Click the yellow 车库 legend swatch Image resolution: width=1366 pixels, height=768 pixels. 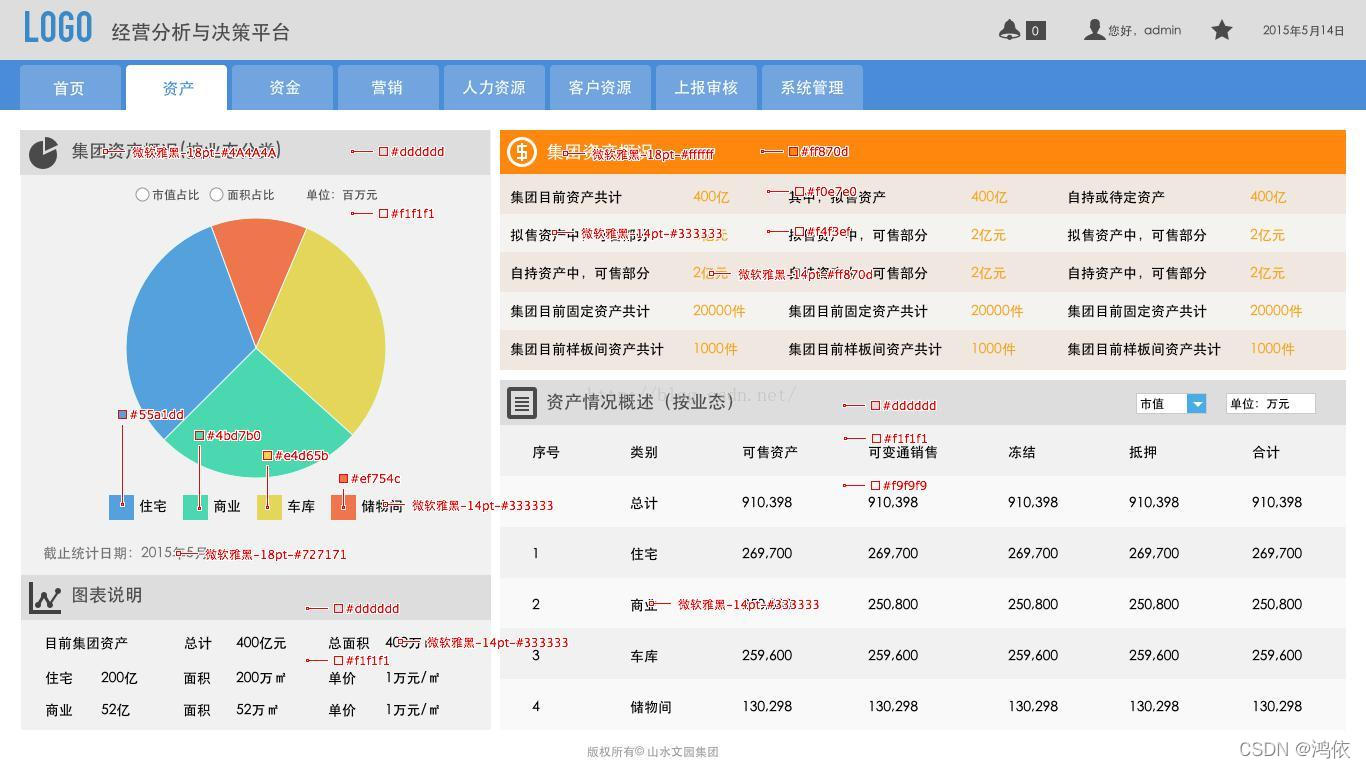coord(270,507)
